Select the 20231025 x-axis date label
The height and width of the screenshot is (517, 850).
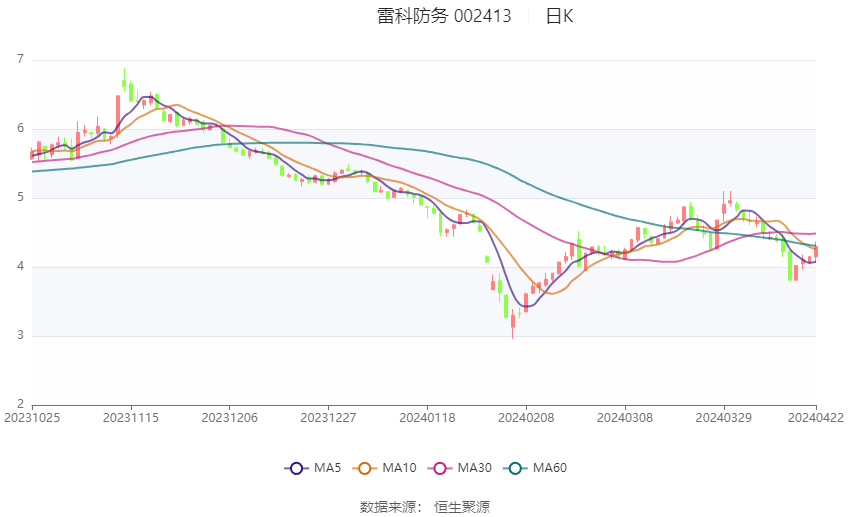(32, 418)
